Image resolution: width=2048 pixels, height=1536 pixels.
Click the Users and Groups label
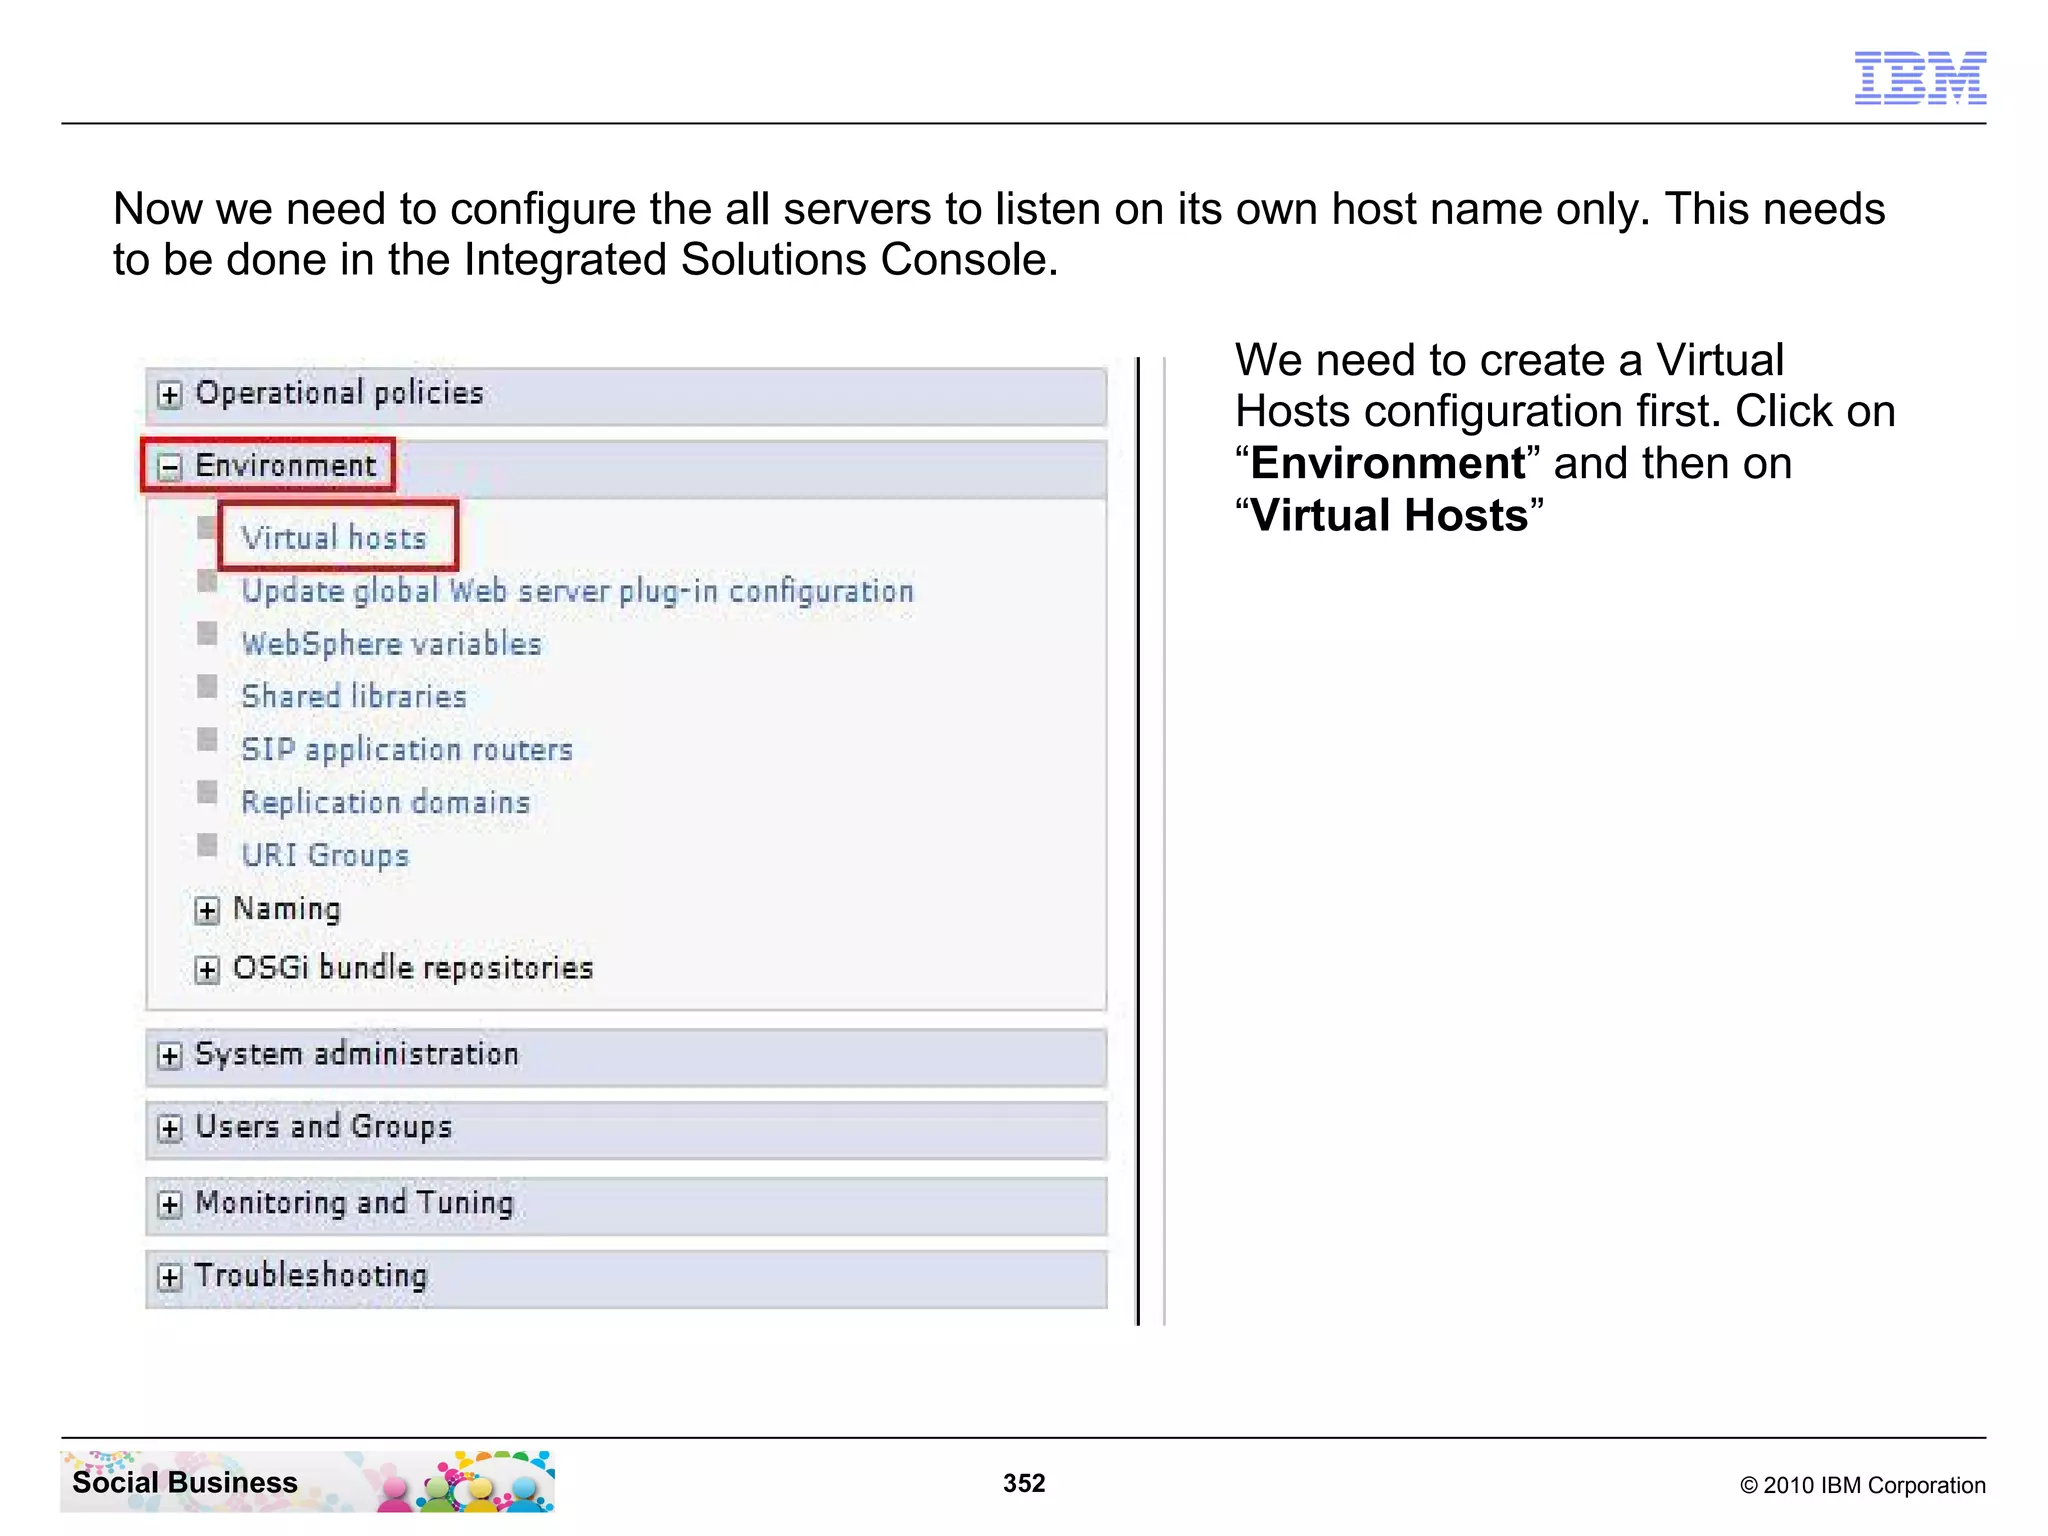point(324,1127)
